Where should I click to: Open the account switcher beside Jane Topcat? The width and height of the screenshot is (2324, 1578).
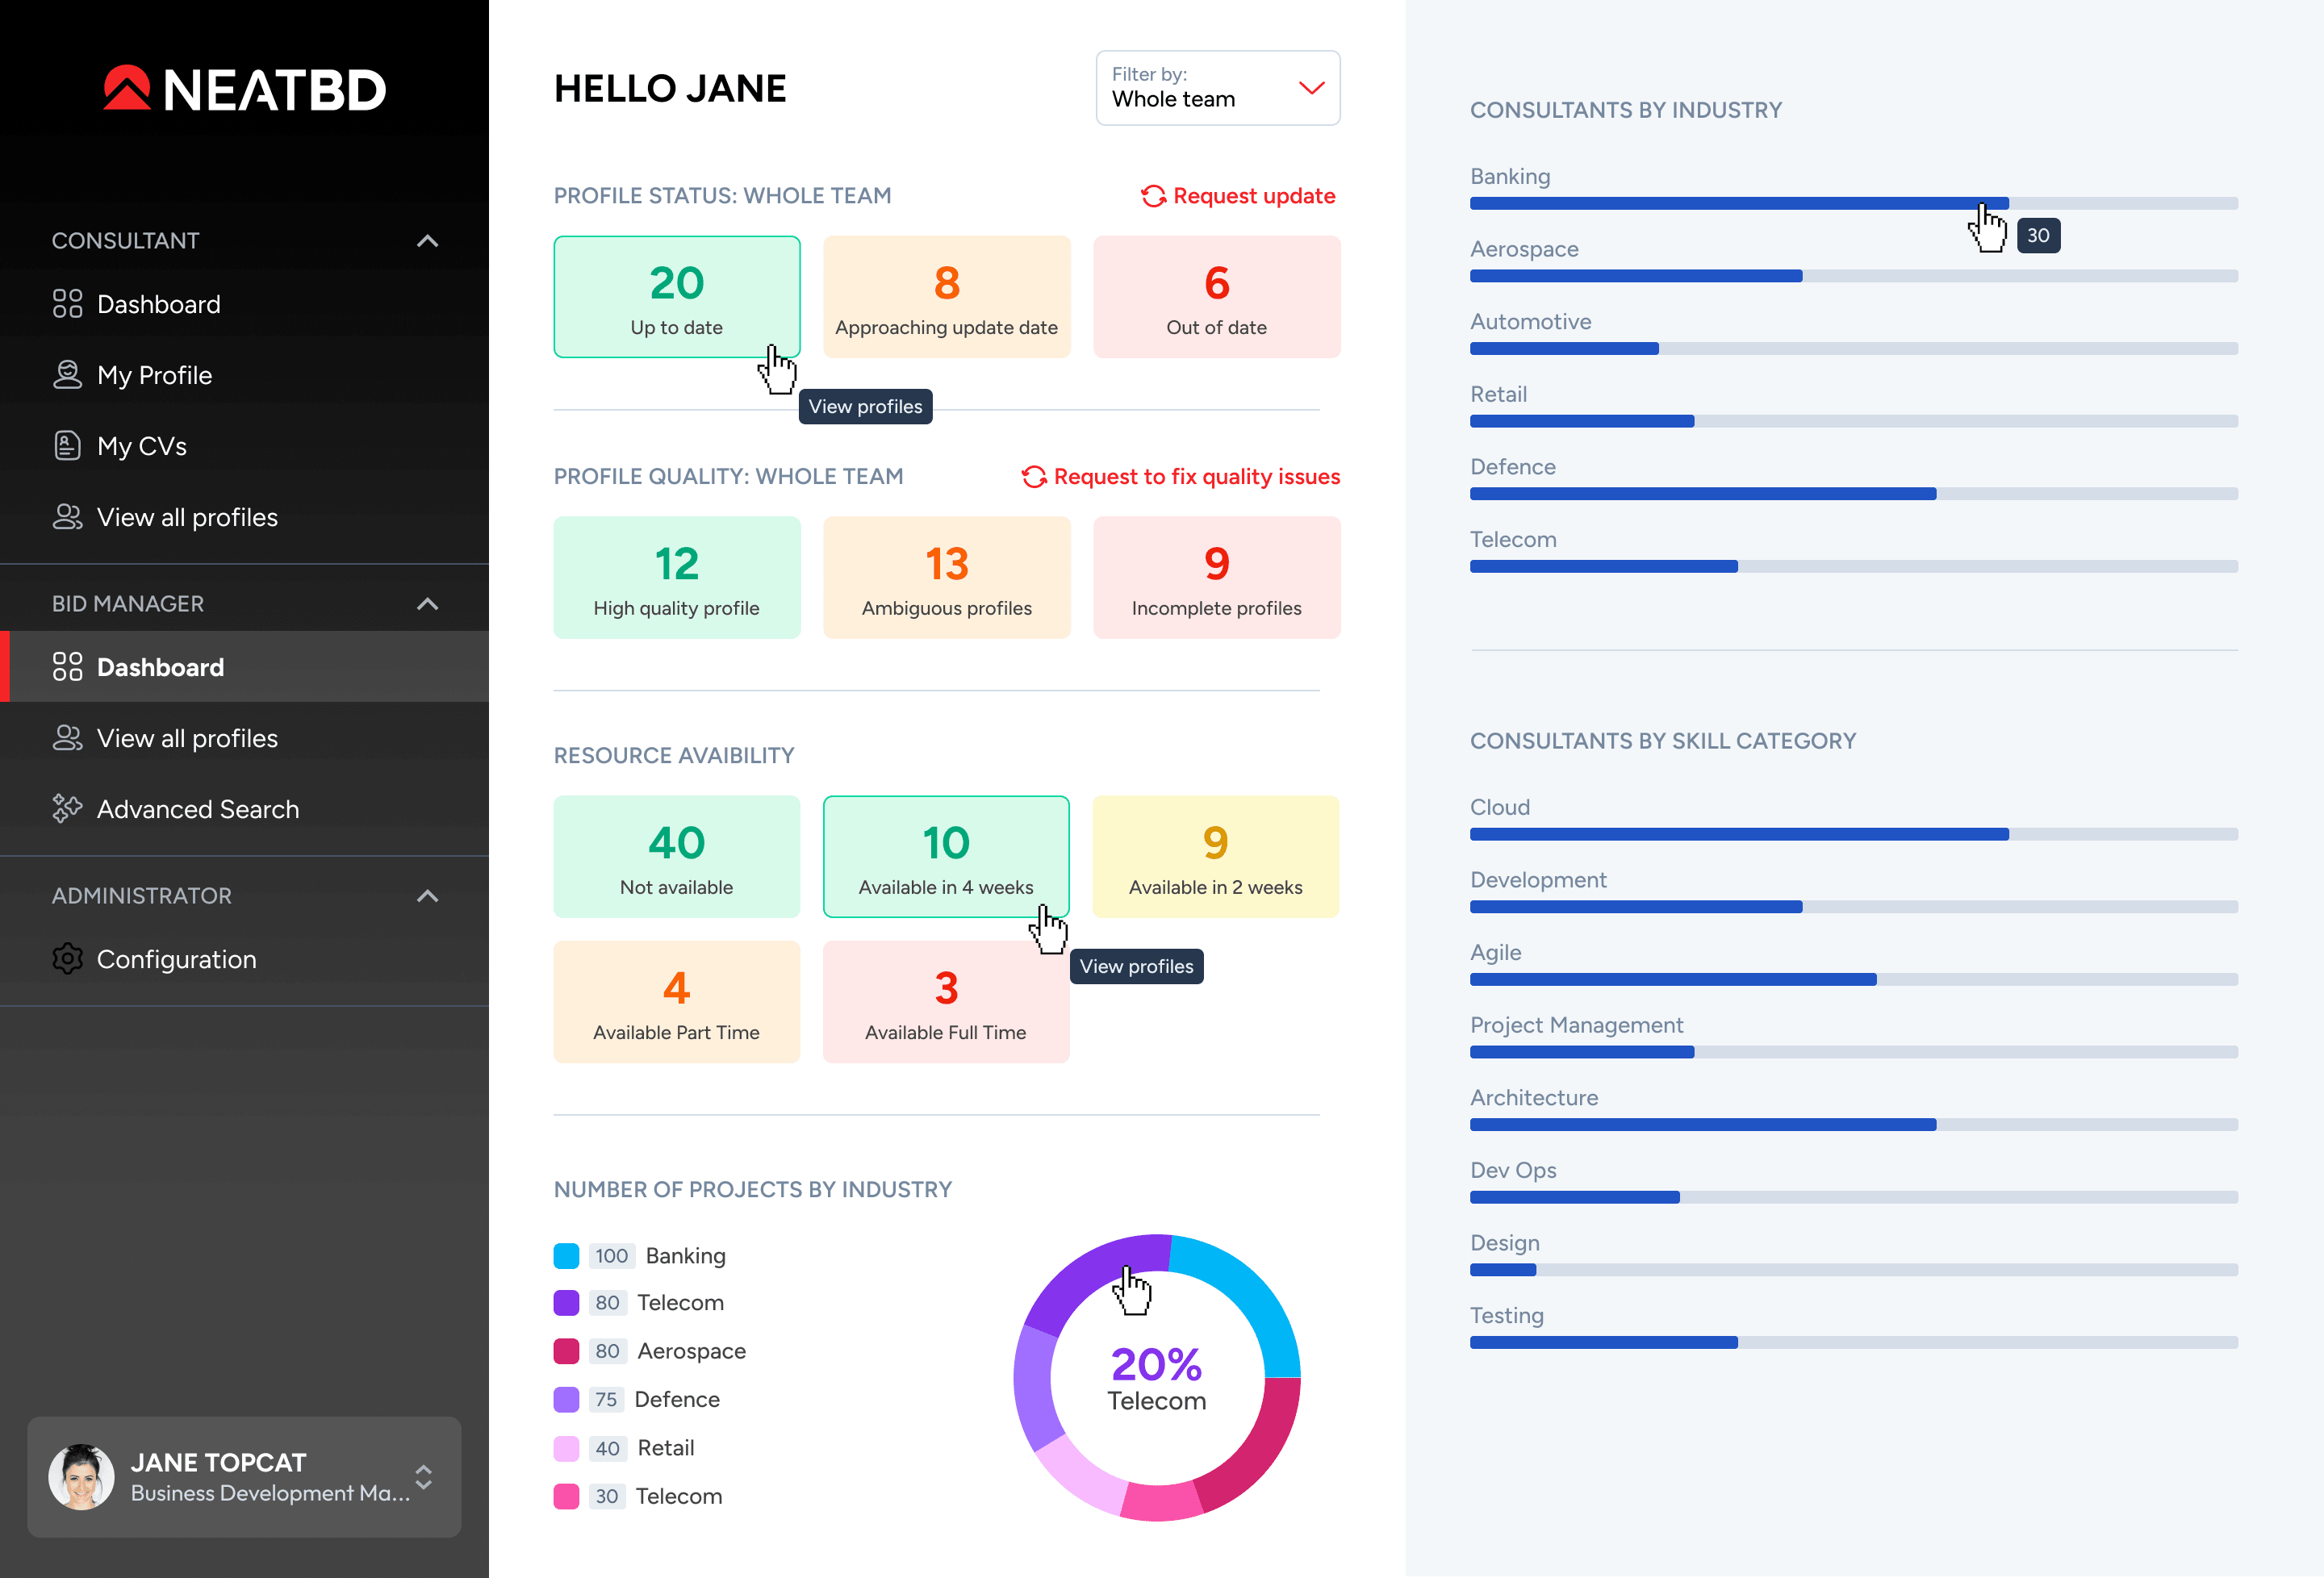click(x=424, y=1477)
